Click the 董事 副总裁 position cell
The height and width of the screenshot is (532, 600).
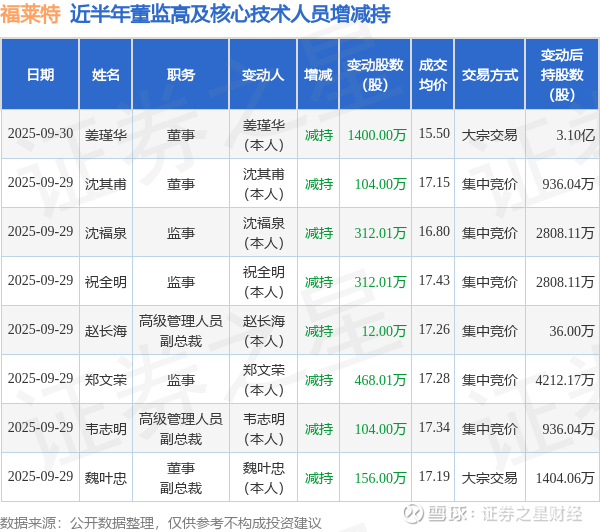click(181, 478)
